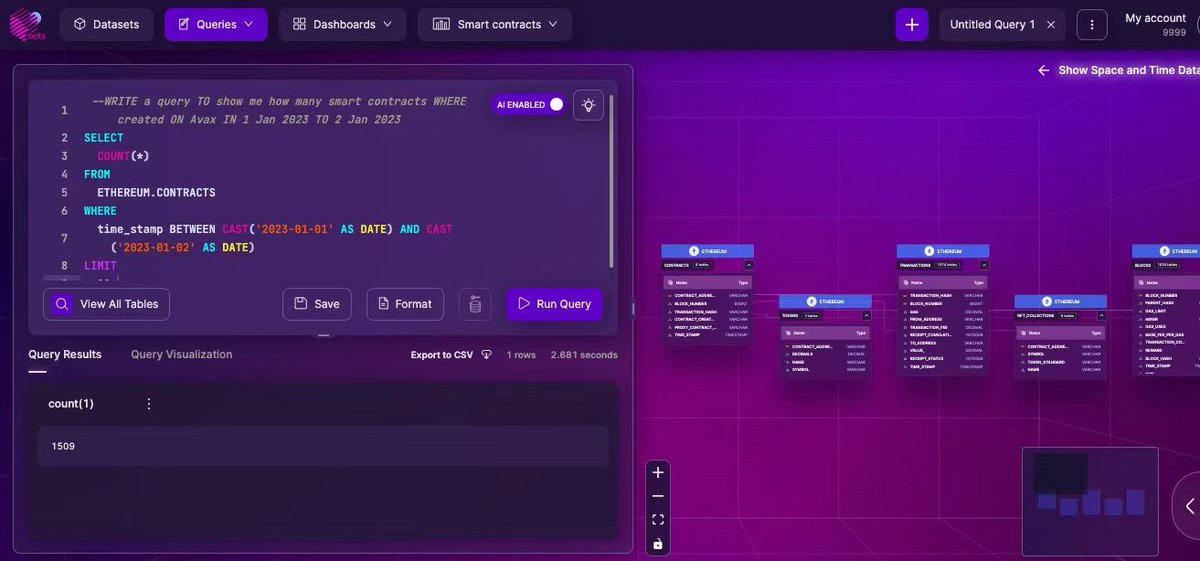Viewport: 1200px width, 561px height.
Task: Select the 1509 result cell
Action: tap(323, 446)
